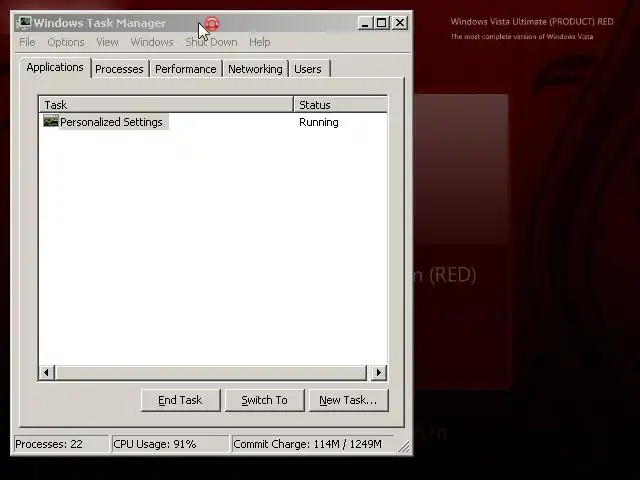Click the End Task button
Viewport: 640px width, 480px height.
180,400
